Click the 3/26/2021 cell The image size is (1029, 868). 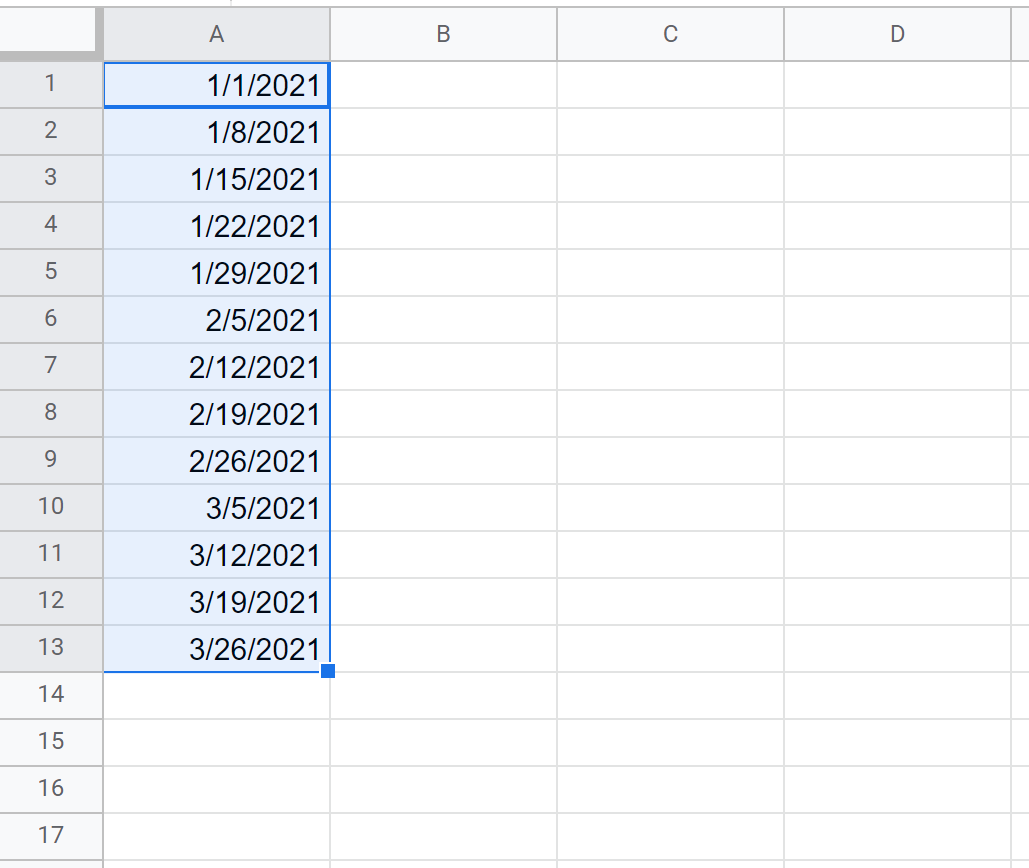(217, 648)
